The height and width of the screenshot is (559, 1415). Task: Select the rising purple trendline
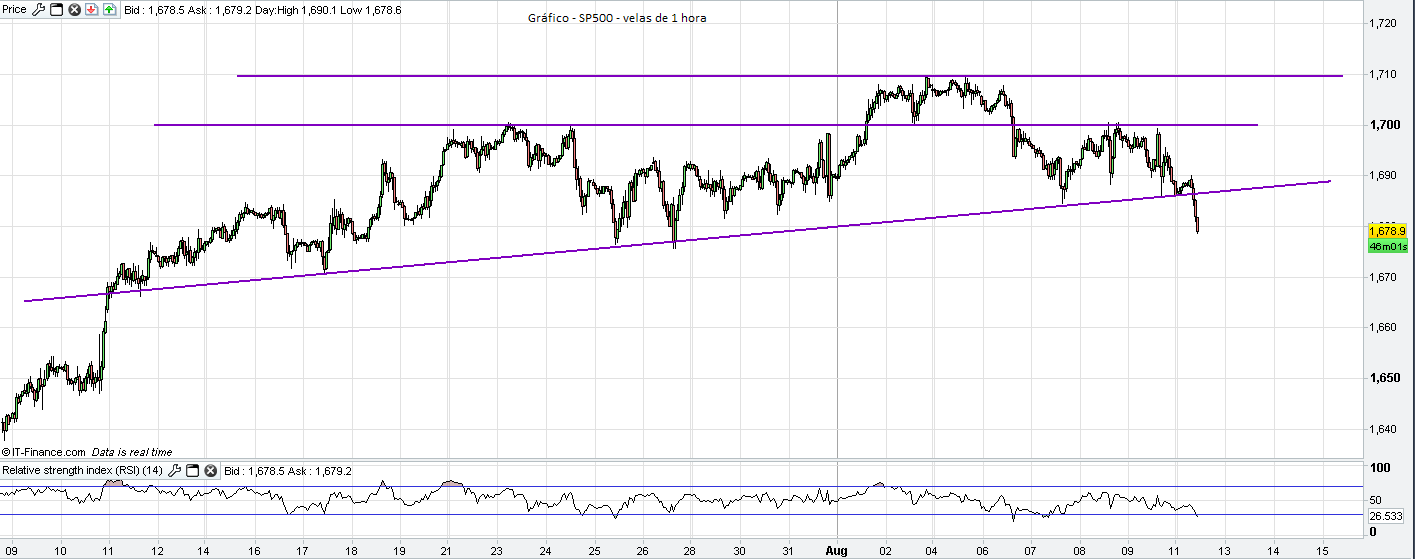coord(676,241)
